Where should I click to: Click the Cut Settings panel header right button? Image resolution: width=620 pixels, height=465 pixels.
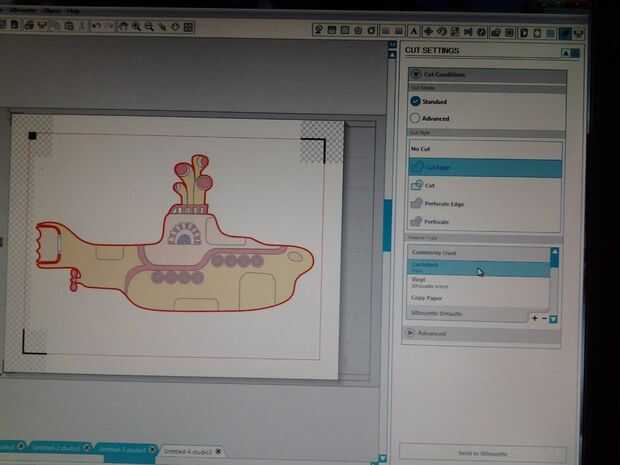coord(576,53)
